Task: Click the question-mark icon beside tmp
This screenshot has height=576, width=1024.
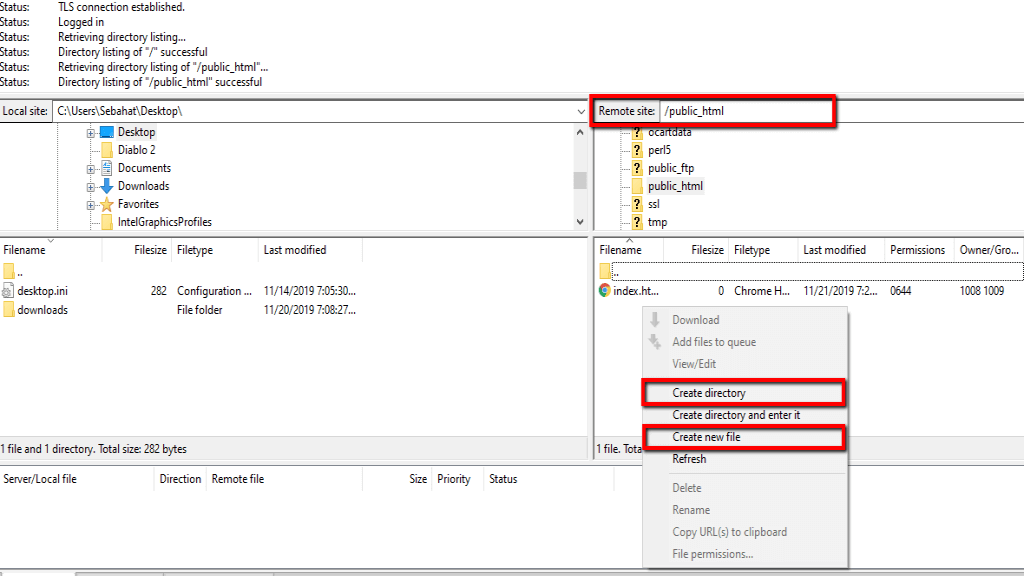Action: click(637, 222)
